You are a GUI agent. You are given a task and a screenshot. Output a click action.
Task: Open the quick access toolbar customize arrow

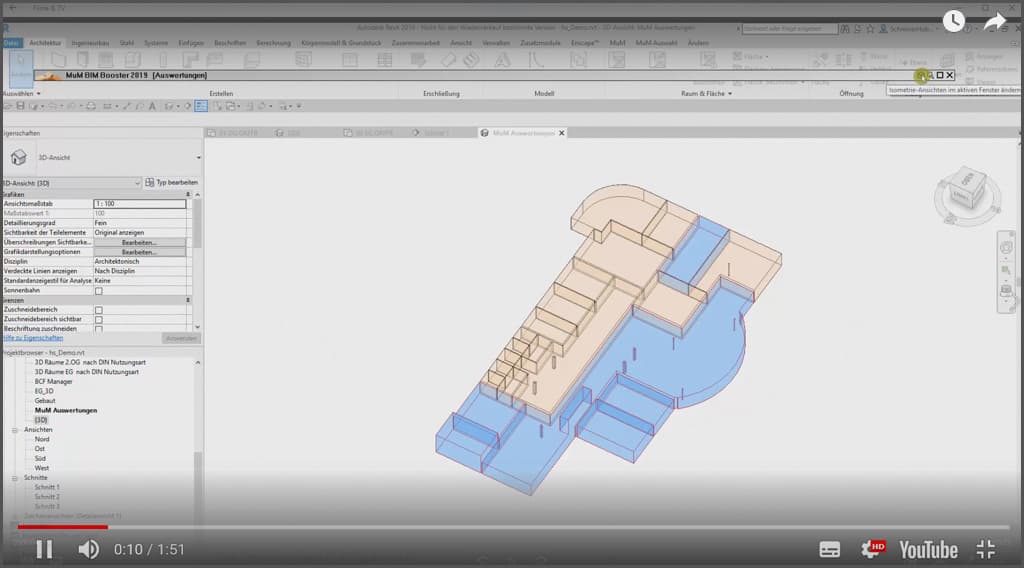299,106
